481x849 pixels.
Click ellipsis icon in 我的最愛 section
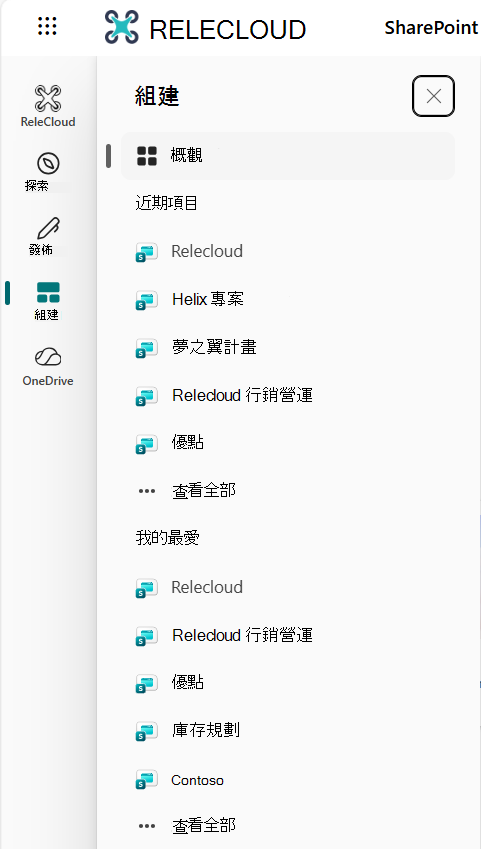click(x=147, y=826)
